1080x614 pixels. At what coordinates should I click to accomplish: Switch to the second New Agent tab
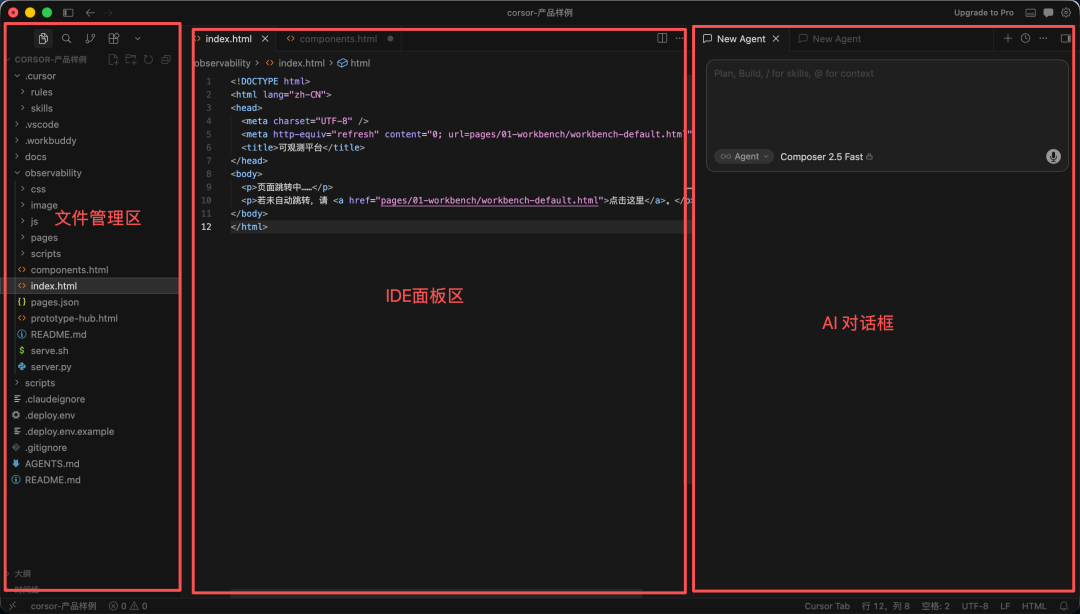click(x=830, y=39)
